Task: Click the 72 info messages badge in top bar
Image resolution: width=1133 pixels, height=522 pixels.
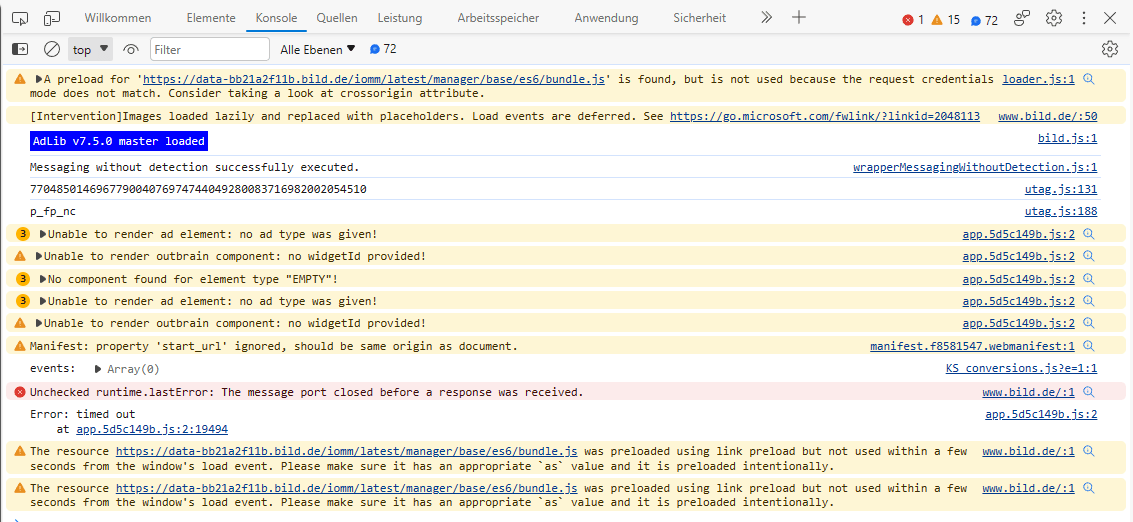Action: [x=983, y=20]
